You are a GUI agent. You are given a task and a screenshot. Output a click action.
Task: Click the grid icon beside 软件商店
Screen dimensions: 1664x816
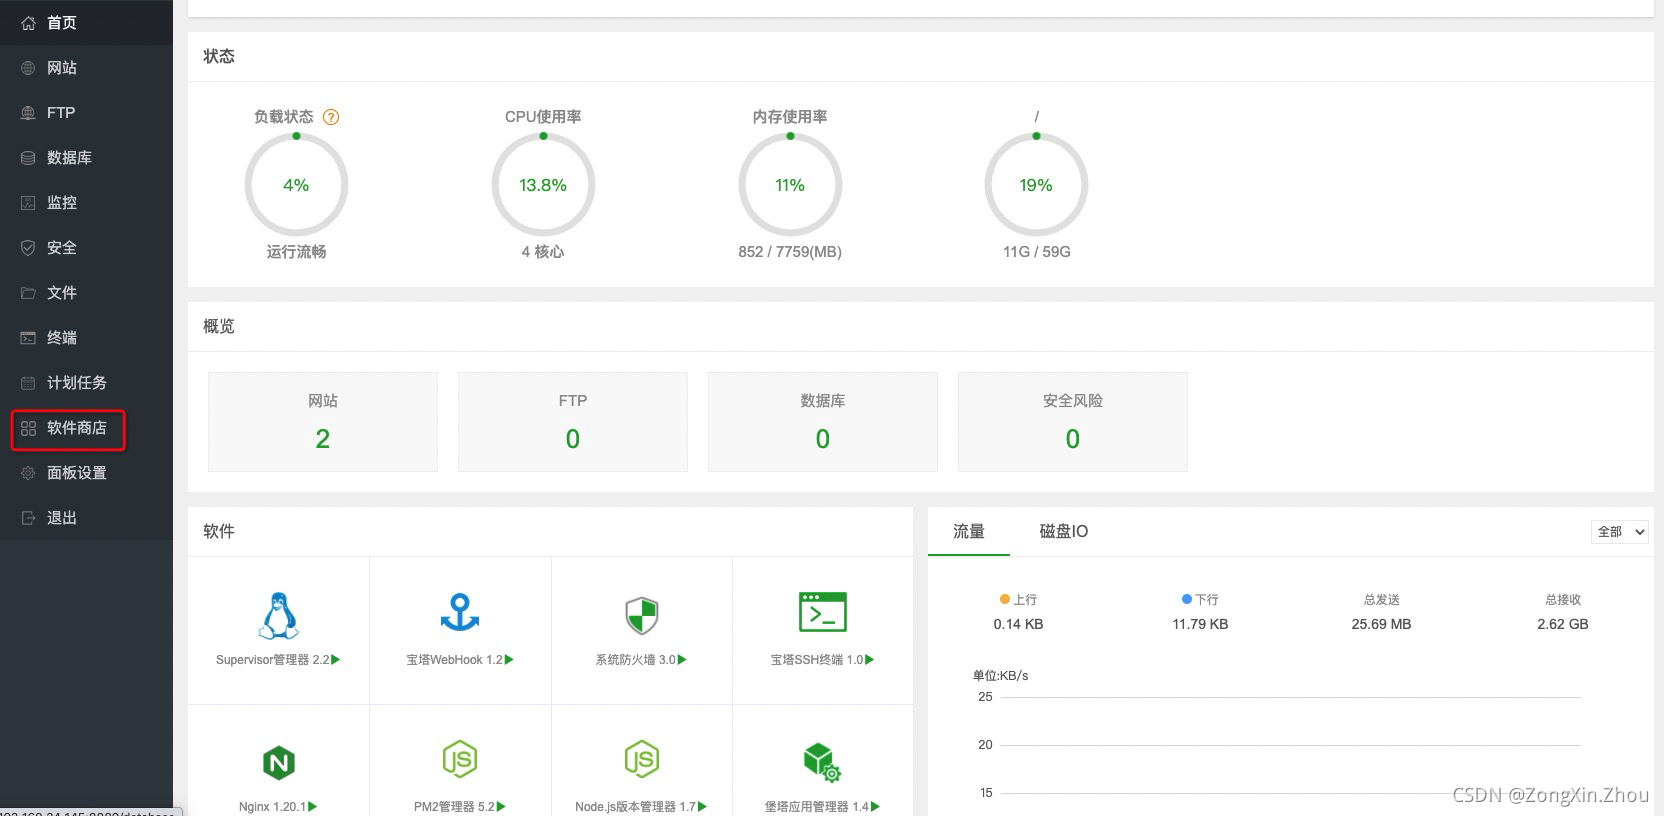[28, 428]
